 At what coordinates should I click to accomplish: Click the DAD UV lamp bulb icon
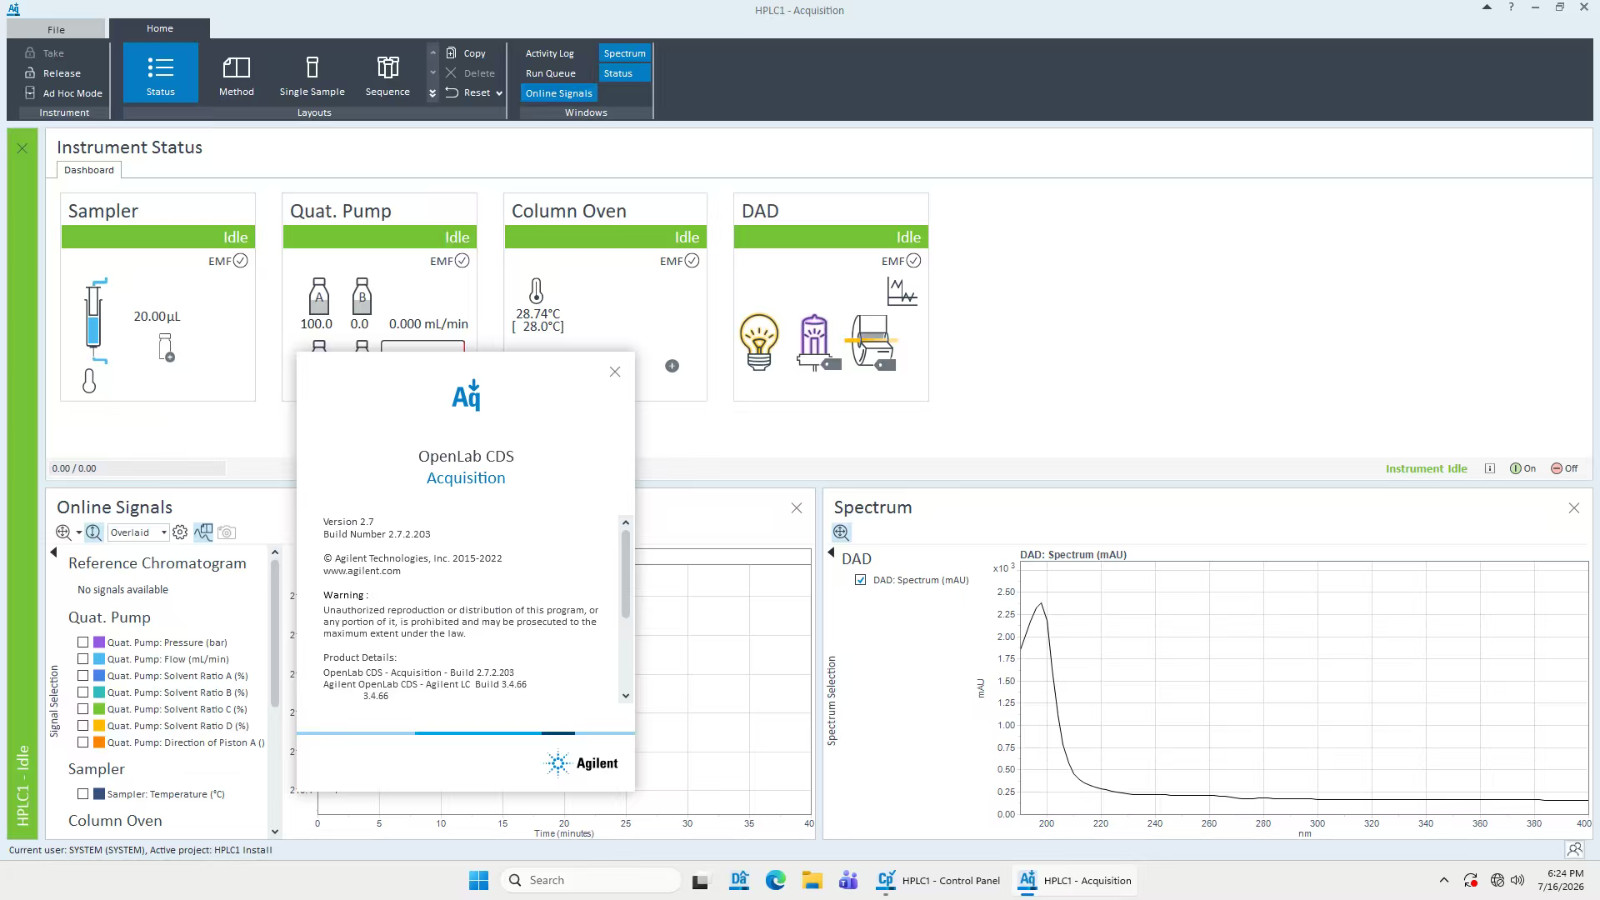point(759,342)
